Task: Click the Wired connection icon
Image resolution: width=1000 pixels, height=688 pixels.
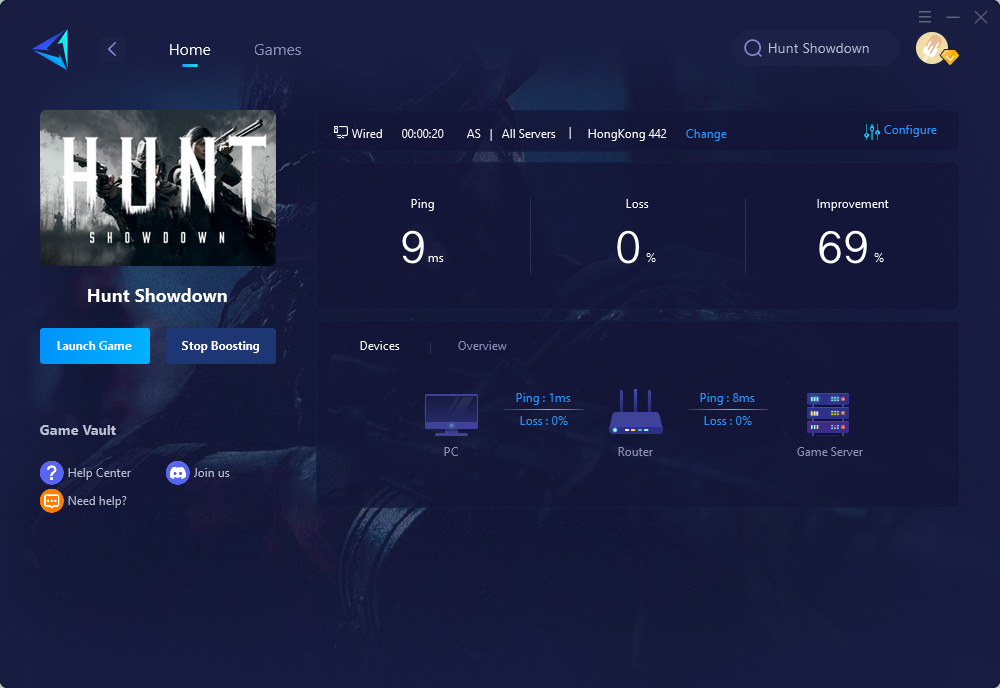Action: click(x=341, y=133)
